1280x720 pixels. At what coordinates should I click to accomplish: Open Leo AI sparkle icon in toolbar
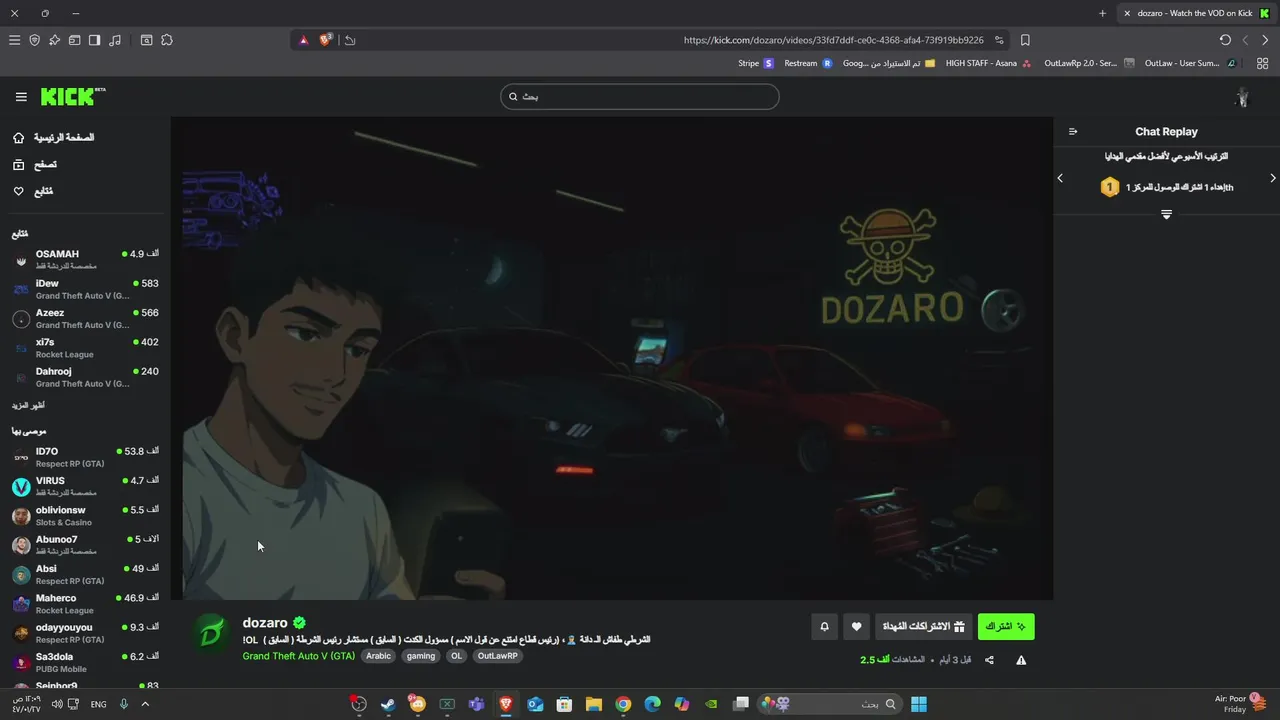[x=54, y=40]
